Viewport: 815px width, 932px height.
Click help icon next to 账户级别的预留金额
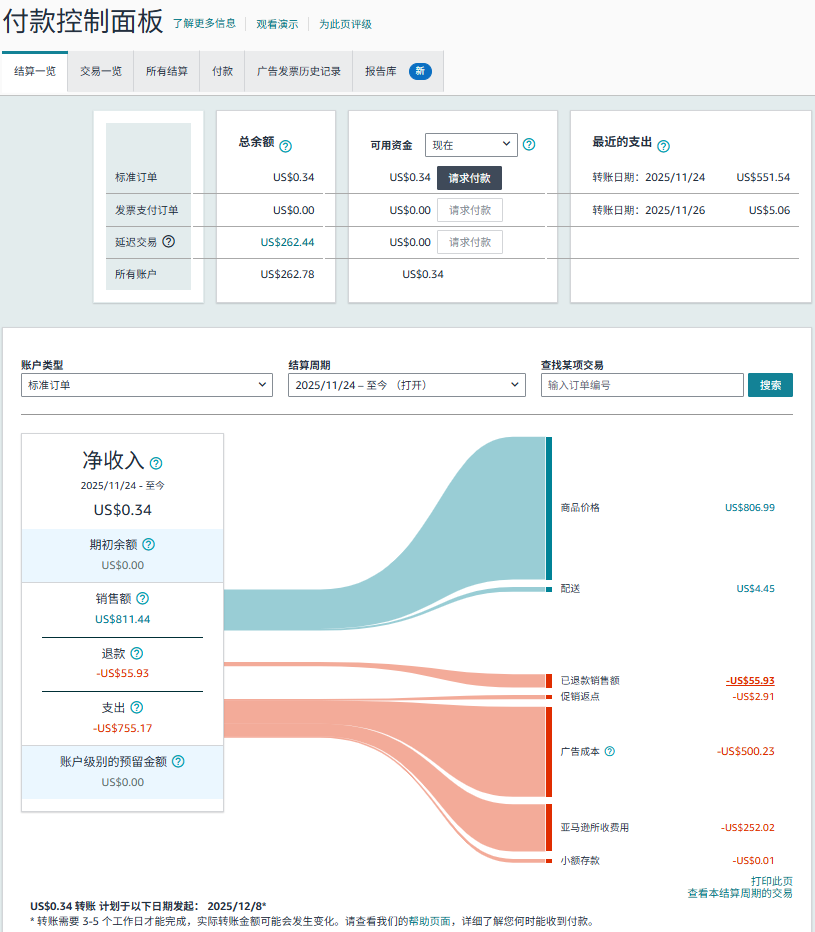(x=178, y=762)
